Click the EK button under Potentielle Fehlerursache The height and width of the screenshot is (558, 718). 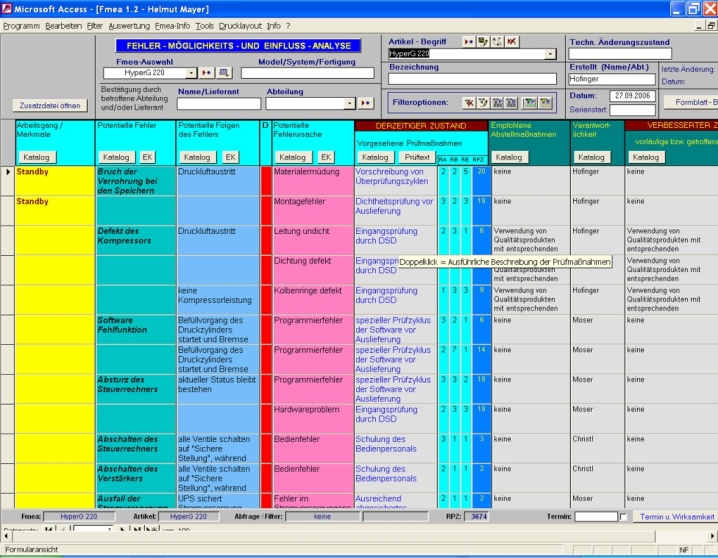[325, 157]
